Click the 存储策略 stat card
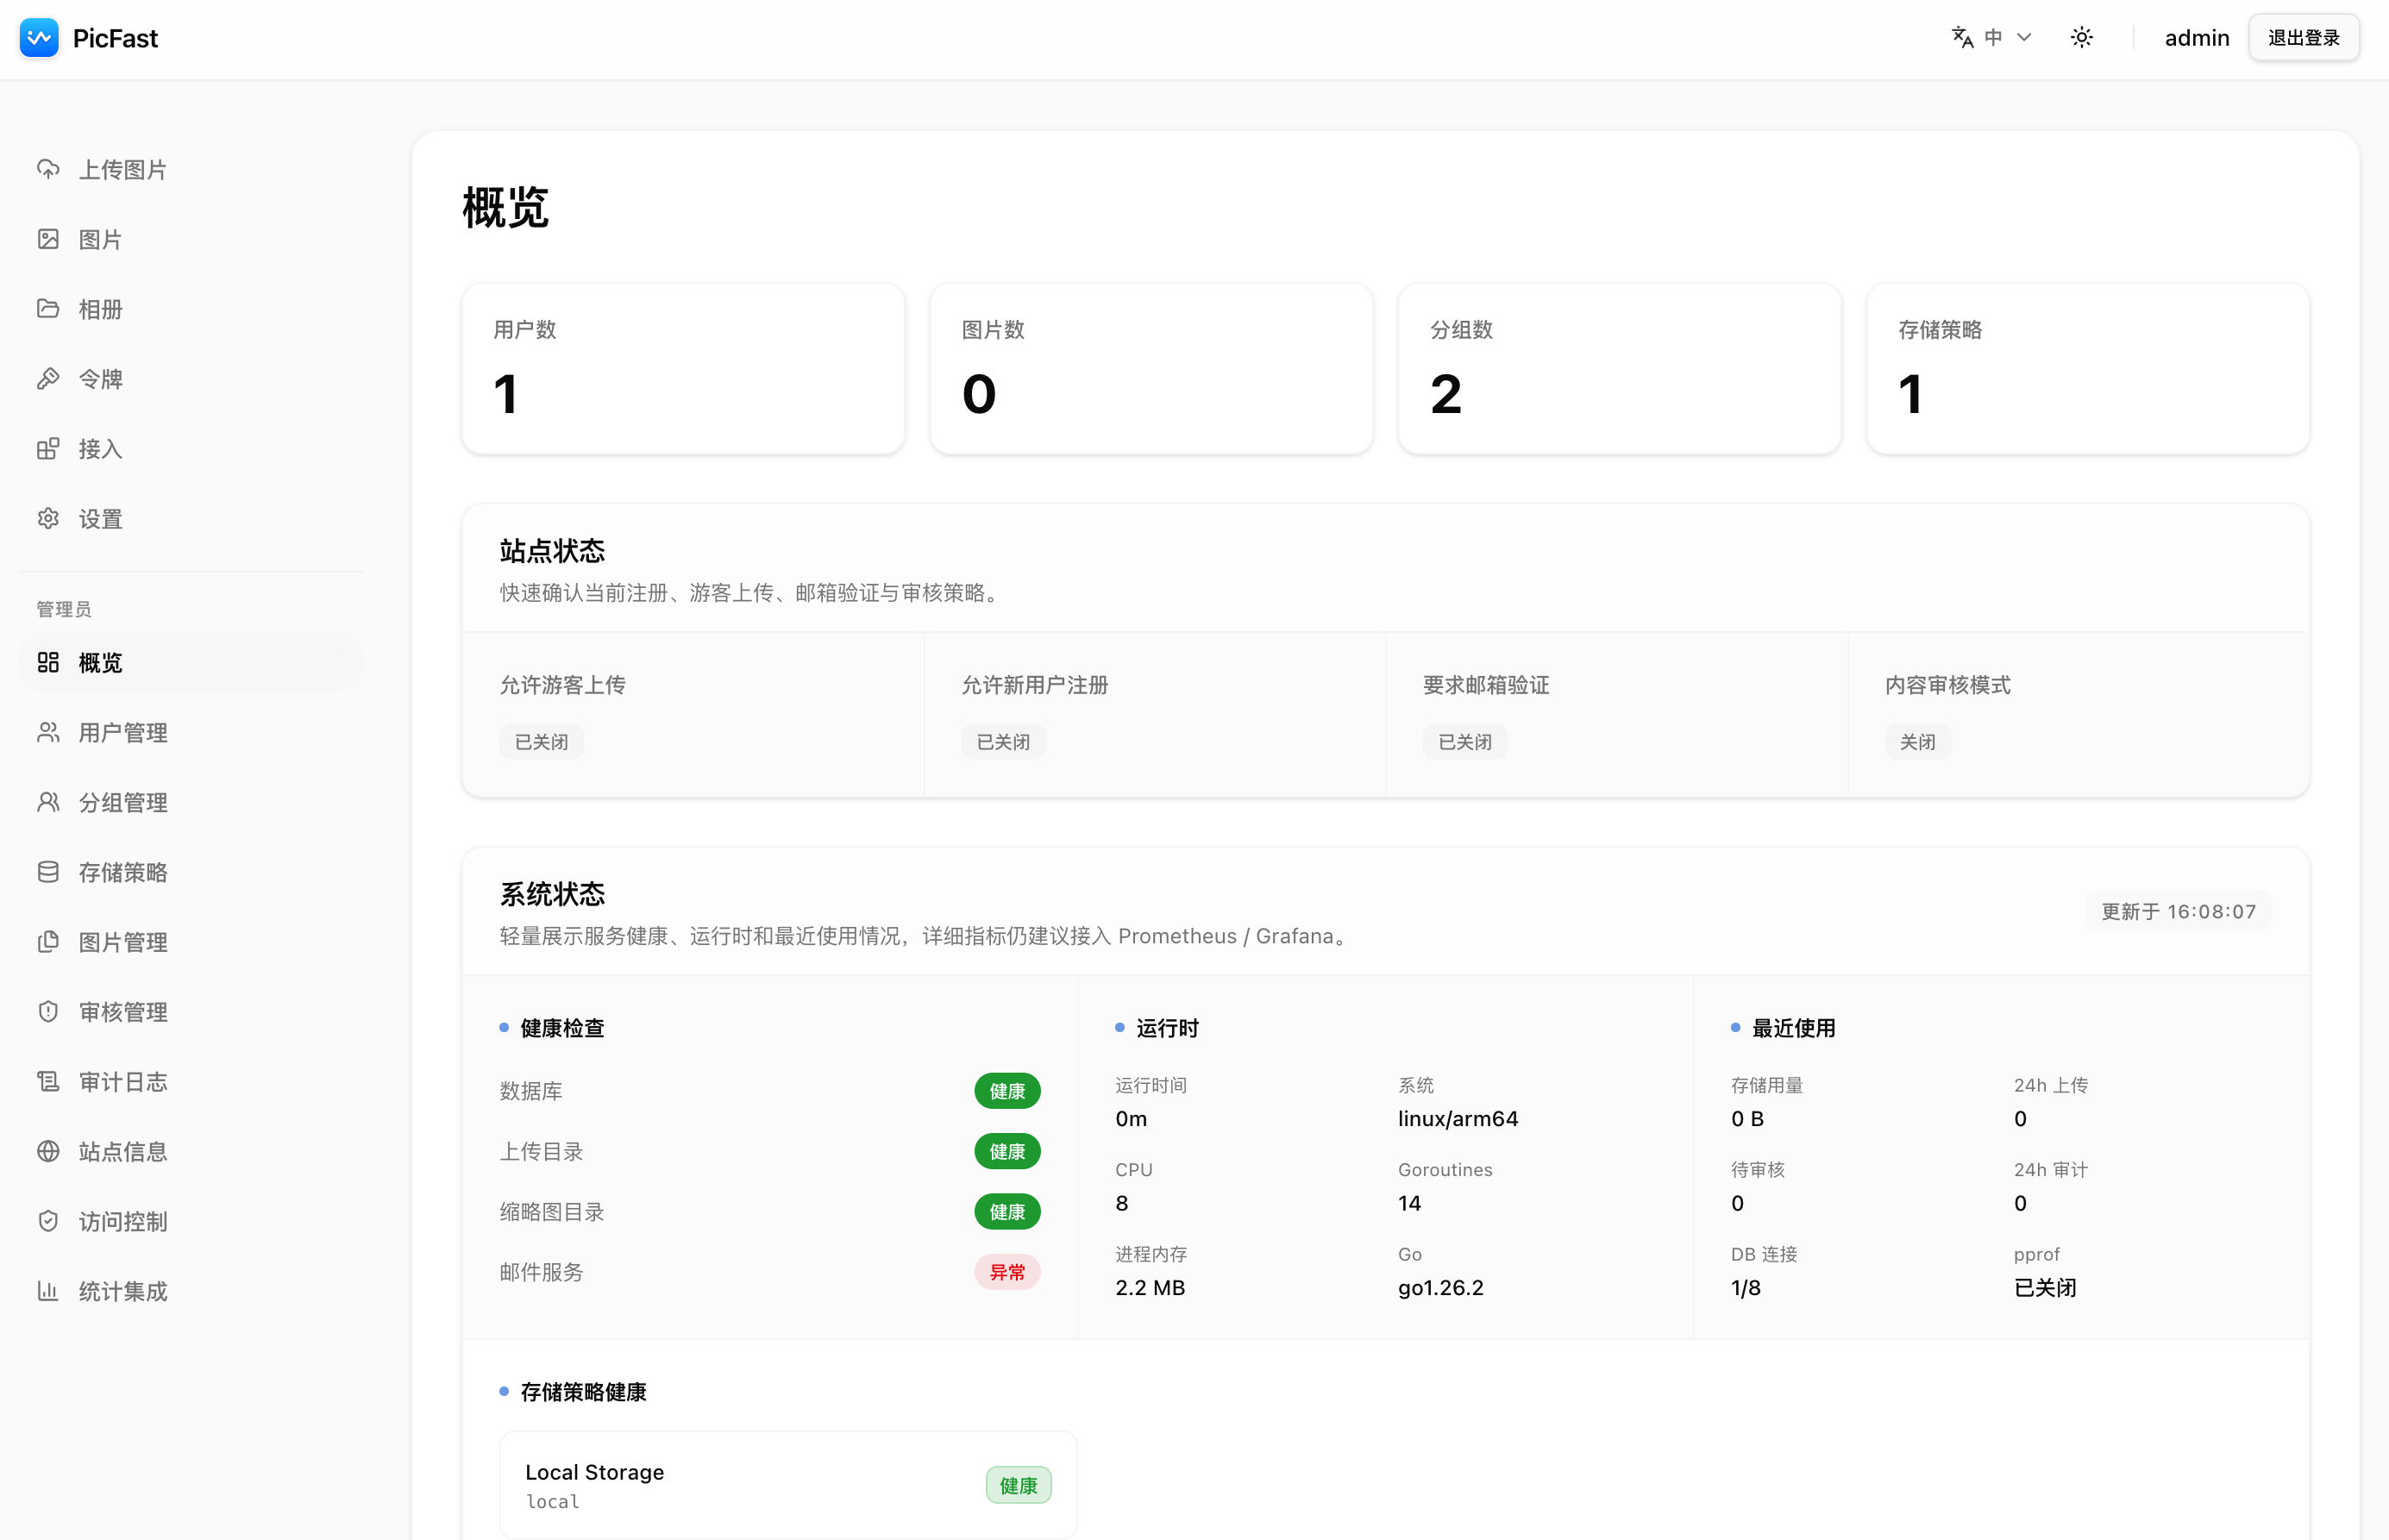2389x1540 pixels. coord(2087,369)
